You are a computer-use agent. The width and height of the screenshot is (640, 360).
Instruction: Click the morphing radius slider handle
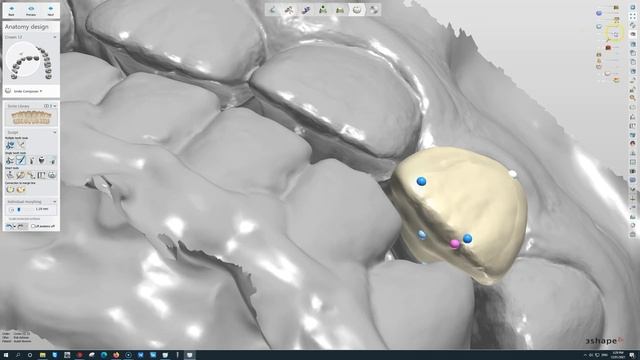point(19,209)
